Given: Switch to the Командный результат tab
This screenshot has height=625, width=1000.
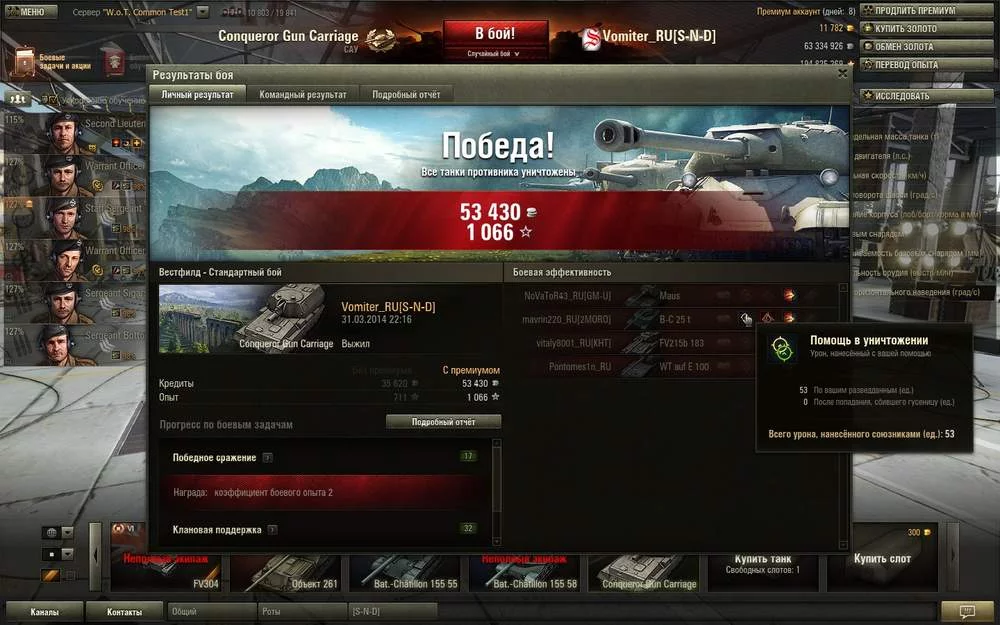Looking at the screenshot, I should (303, 94).
